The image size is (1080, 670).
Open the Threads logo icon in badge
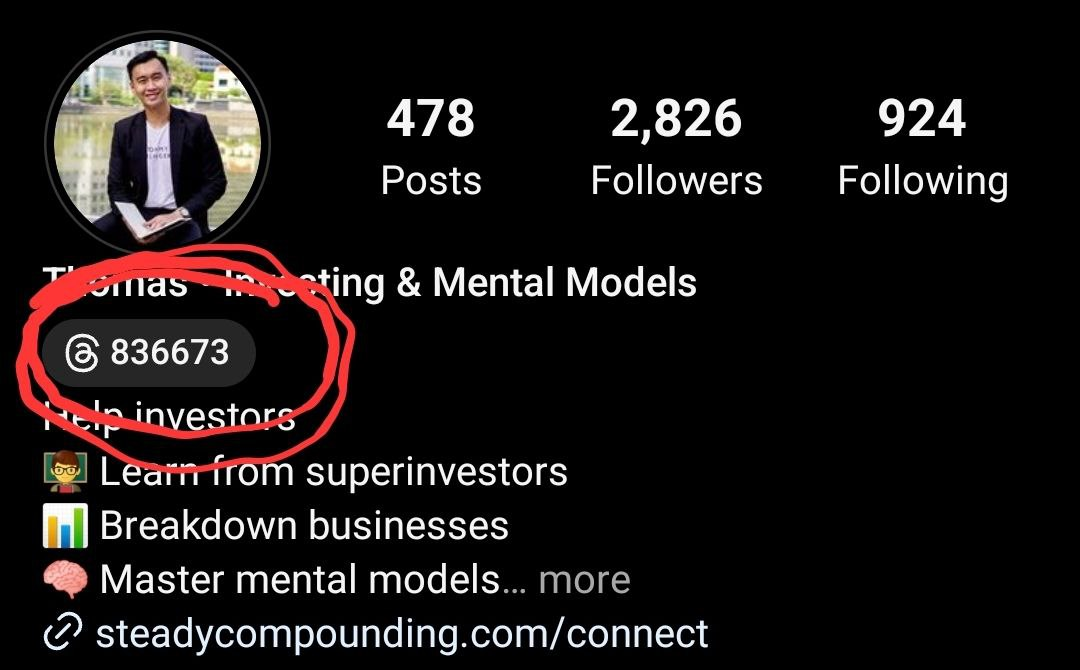click(x=82, y=353)
